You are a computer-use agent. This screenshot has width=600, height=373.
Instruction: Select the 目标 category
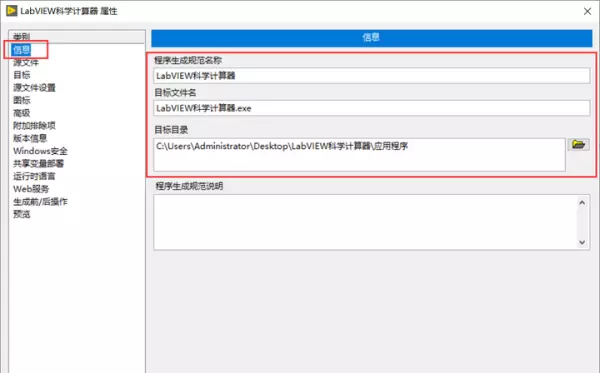[22, 75]
